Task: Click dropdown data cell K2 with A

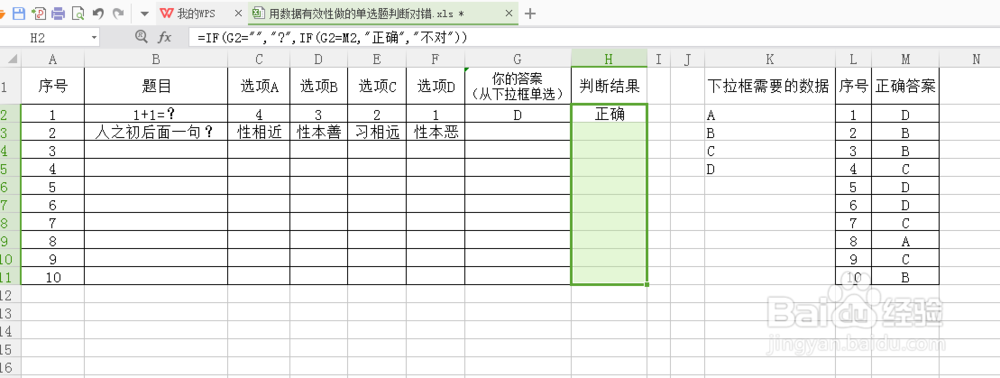Action: [x=770, y=115]
